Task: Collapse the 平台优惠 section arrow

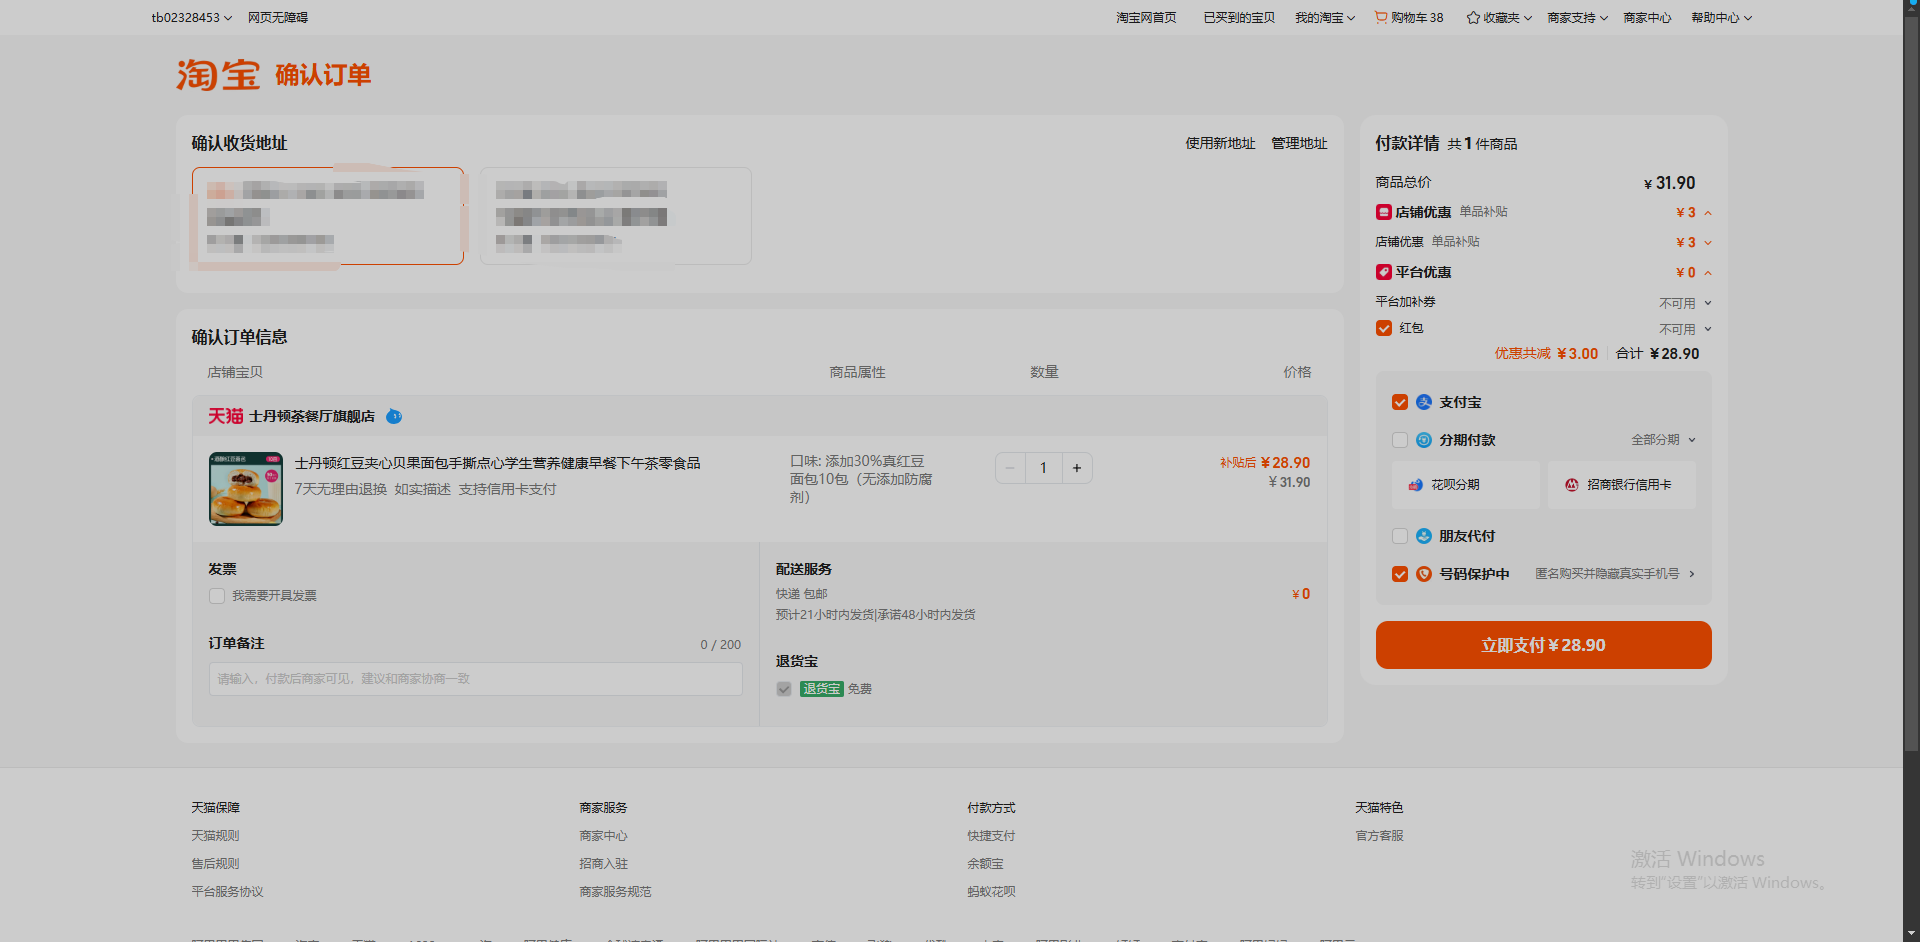Action: (1708, 273)
